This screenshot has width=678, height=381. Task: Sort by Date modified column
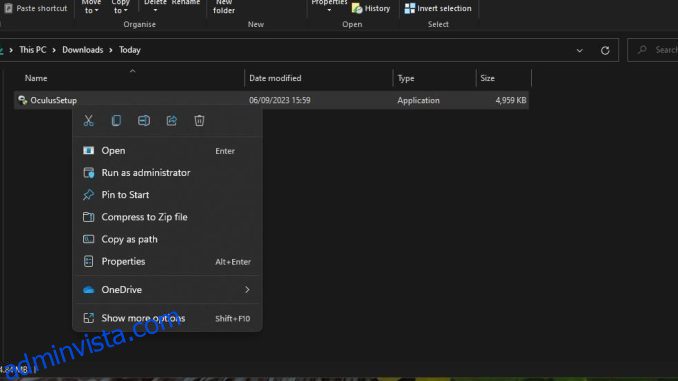pyautogui.click(x=275, y=78)
